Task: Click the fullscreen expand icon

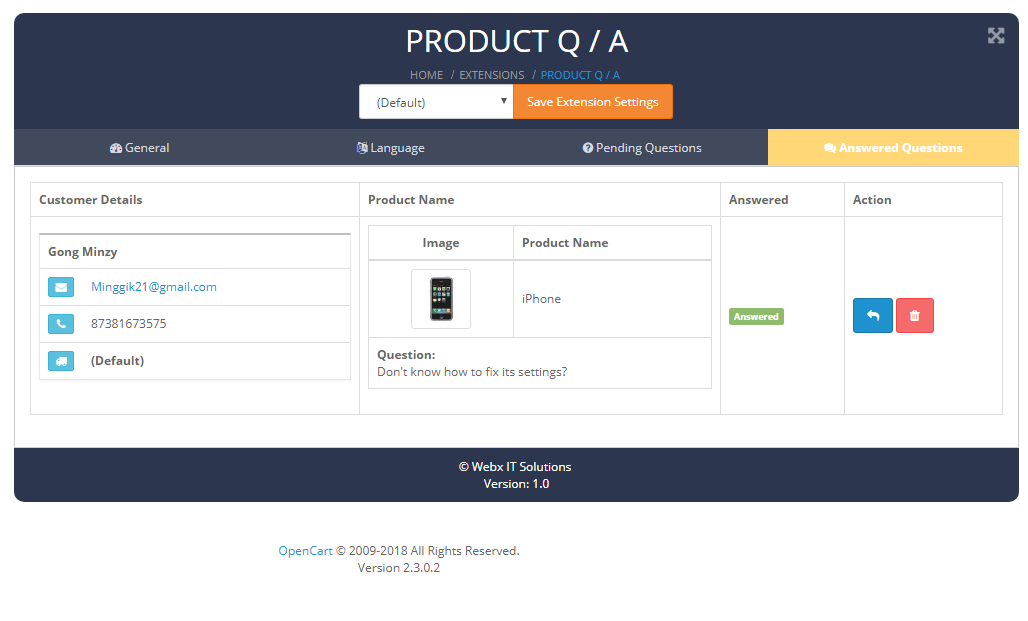Action: [996, 35]
